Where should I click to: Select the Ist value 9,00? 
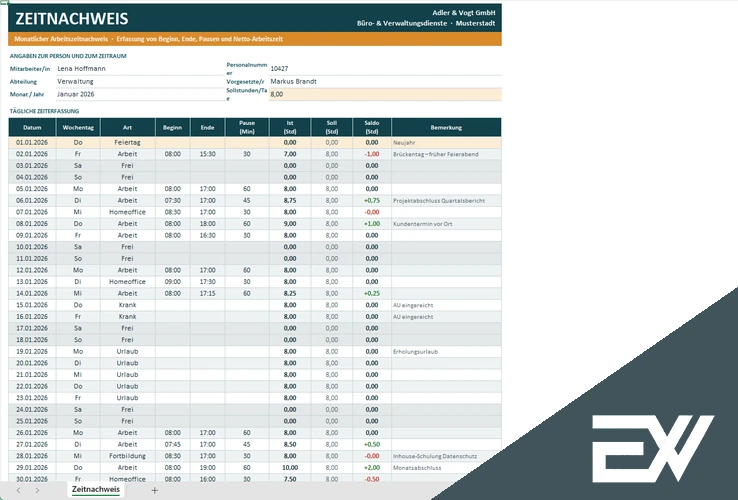pyautogui.click(x=290, y=224)
